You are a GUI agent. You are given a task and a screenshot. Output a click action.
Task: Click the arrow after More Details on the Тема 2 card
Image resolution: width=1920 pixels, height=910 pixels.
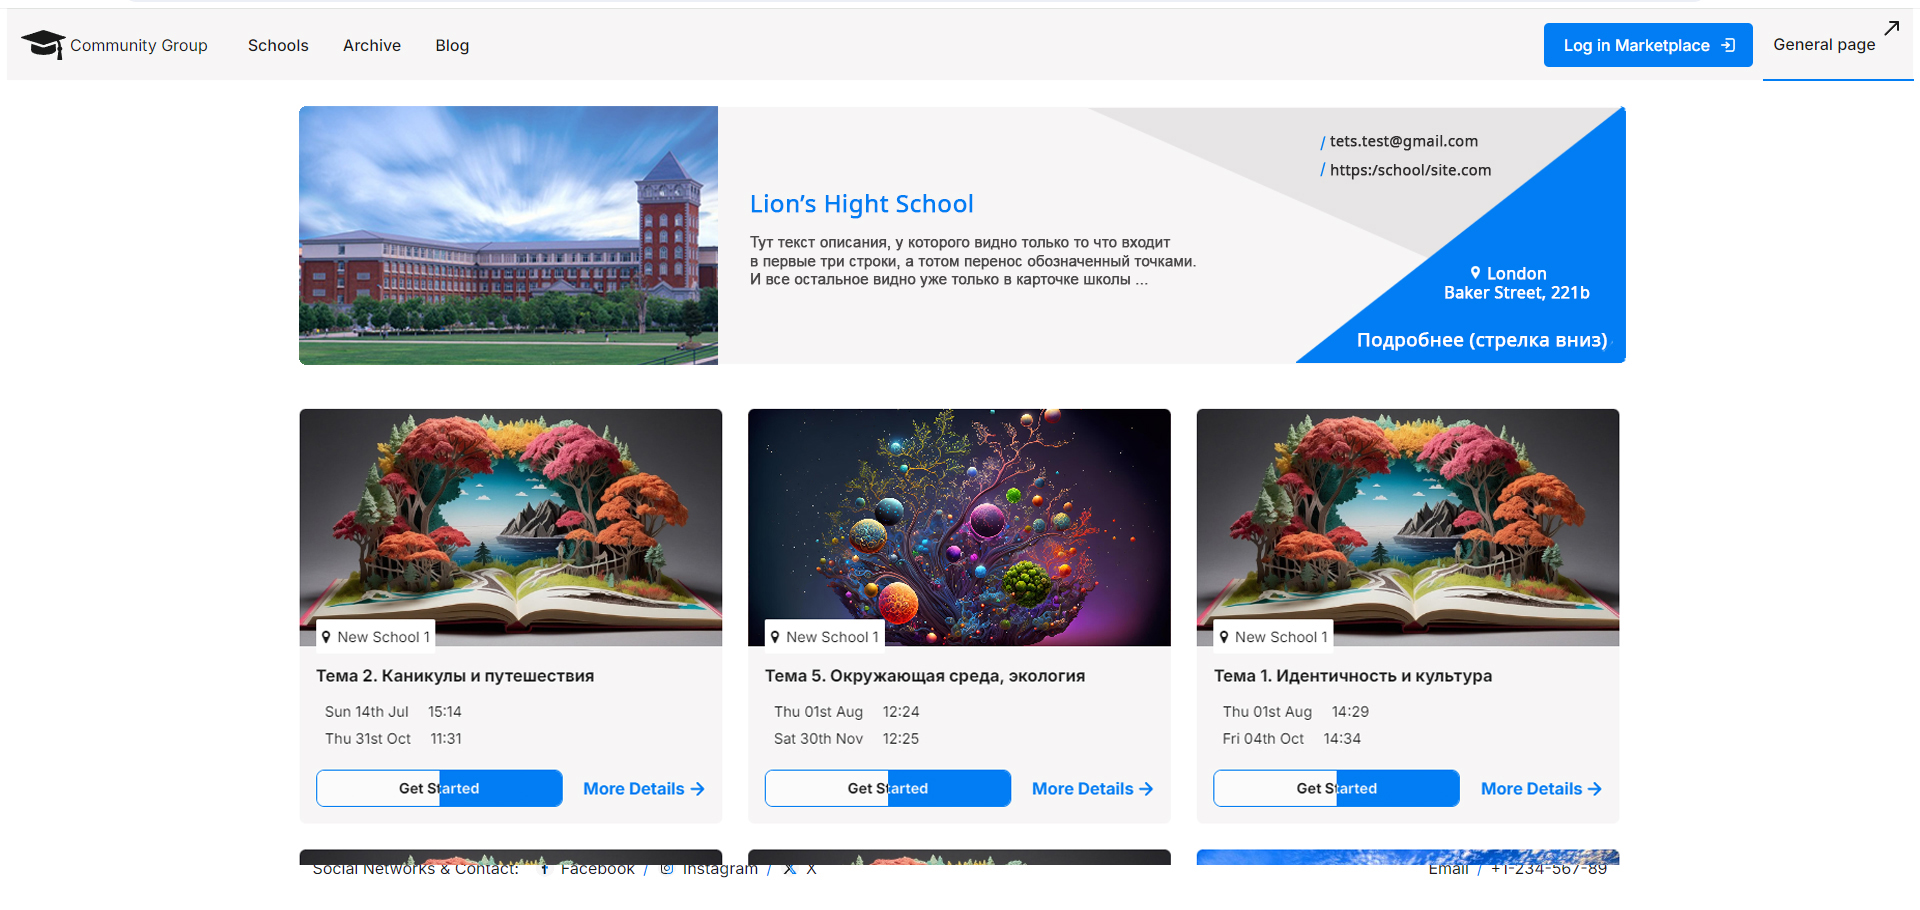tap(698, 789)
